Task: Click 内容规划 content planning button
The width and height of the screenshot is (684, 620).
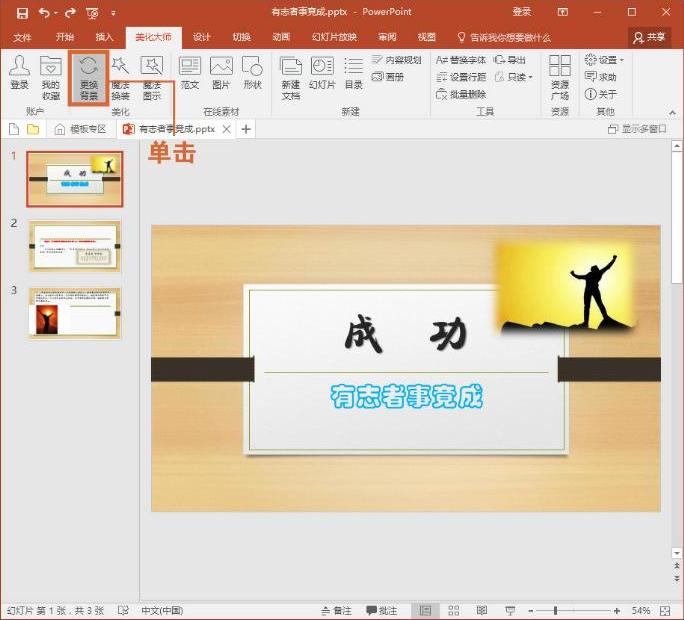Action: [397, 60]
